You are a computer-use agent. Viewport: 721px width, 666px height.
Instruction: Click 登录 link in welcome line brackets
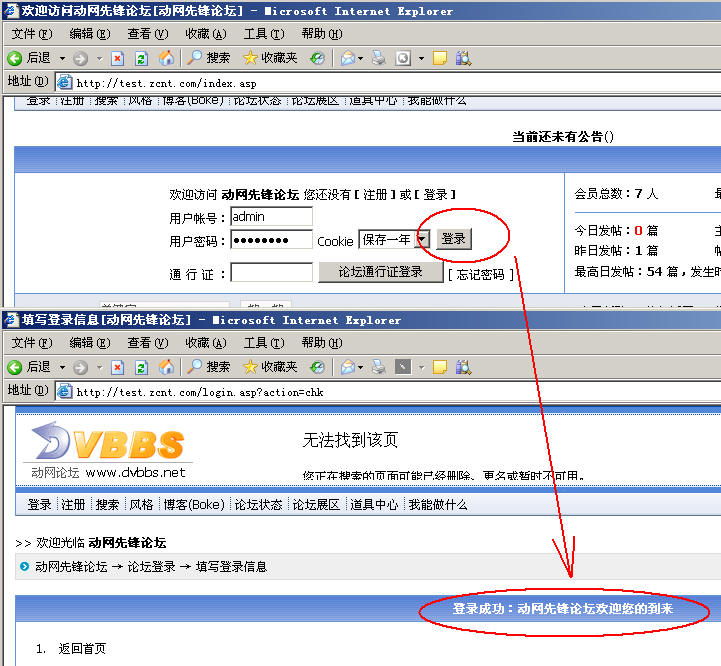435,195
